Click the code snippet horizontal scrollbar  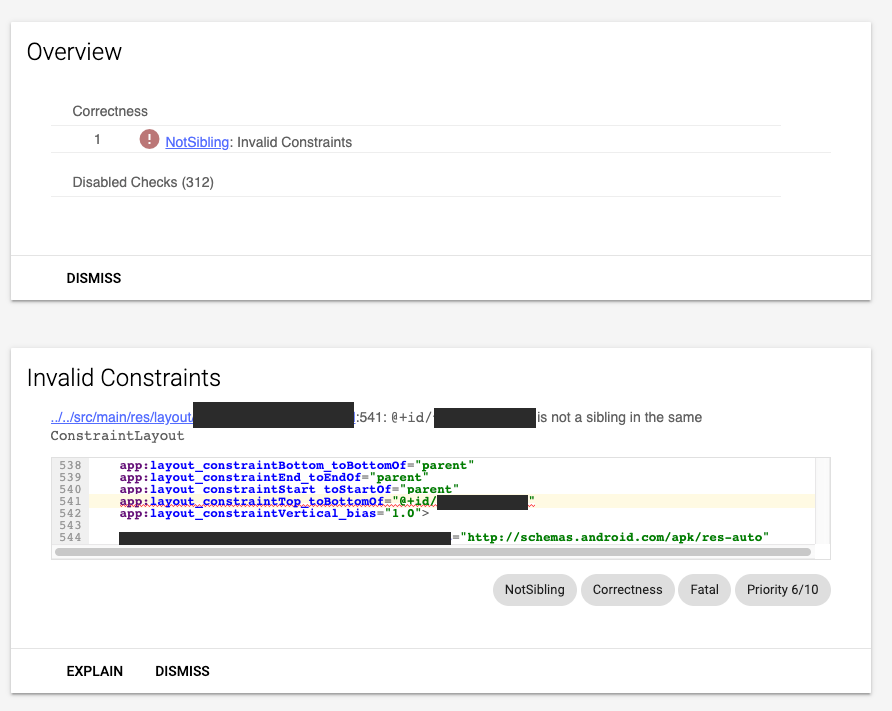coord(432,552)
